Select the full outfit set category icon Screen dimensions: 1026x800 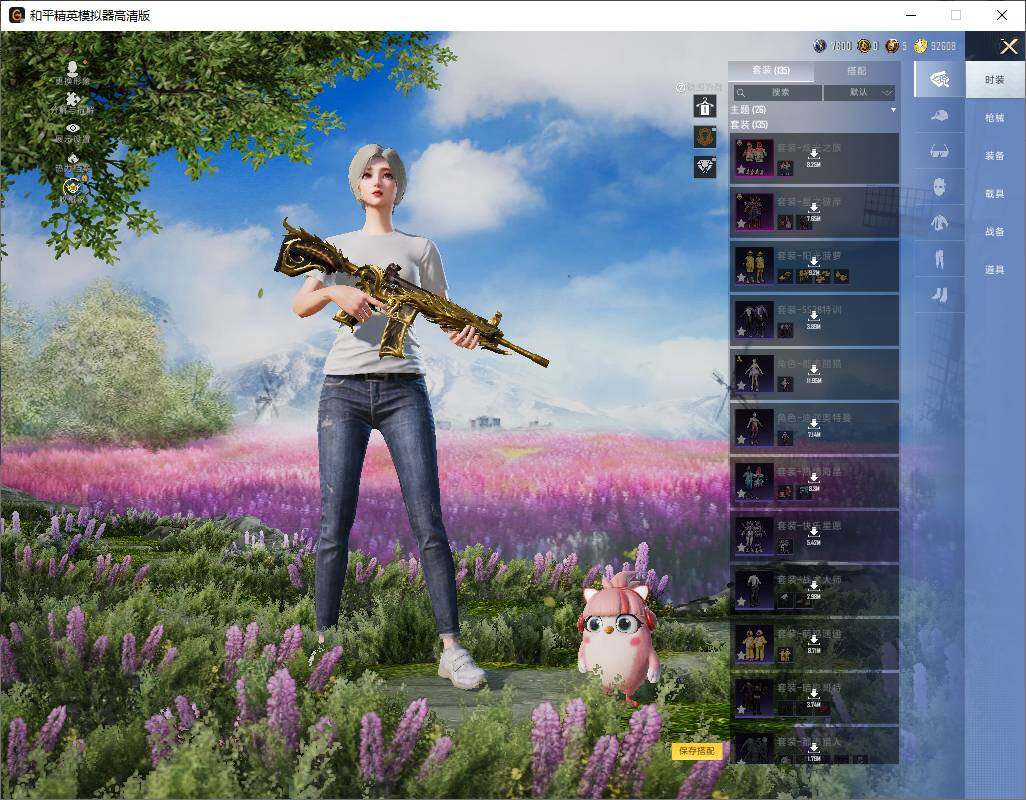coord(939,79)
